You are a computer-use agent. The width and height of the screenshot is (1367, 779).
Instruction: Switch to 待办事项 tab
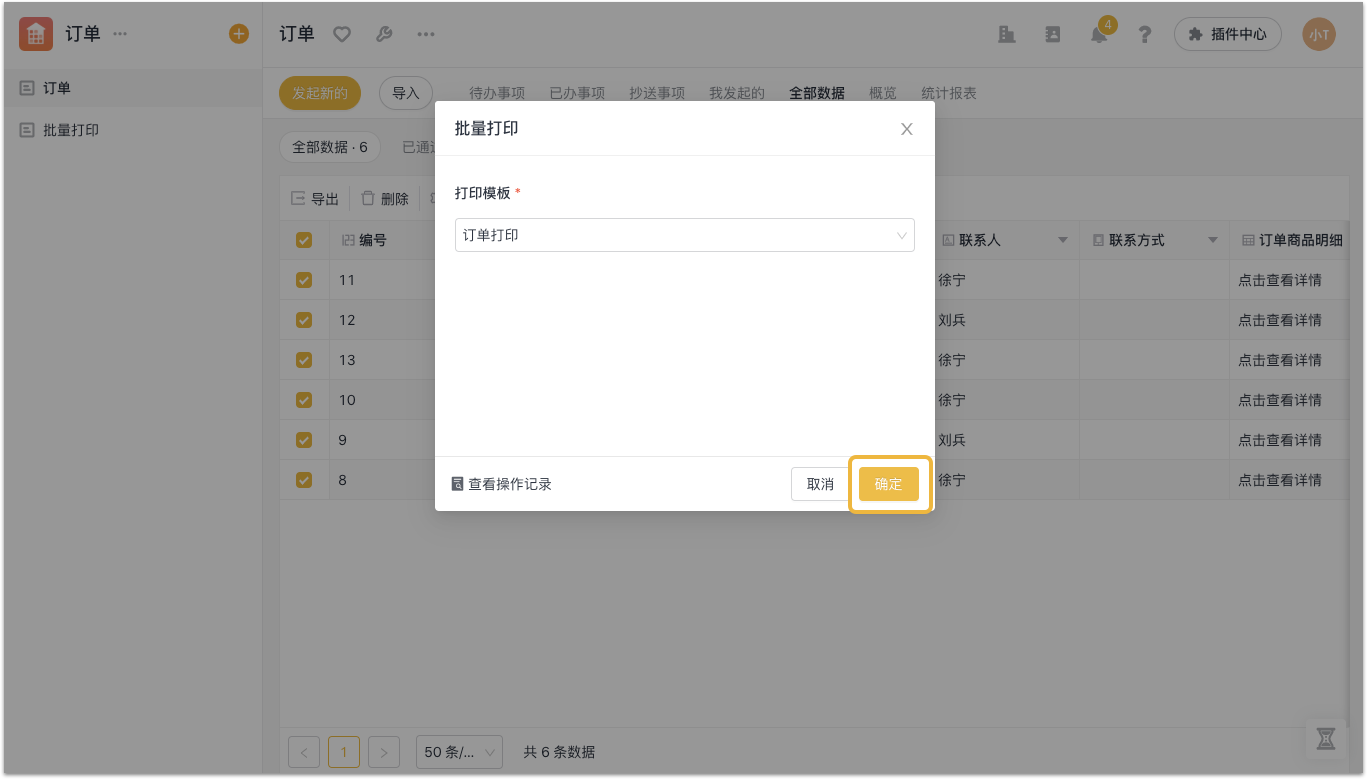497,93
